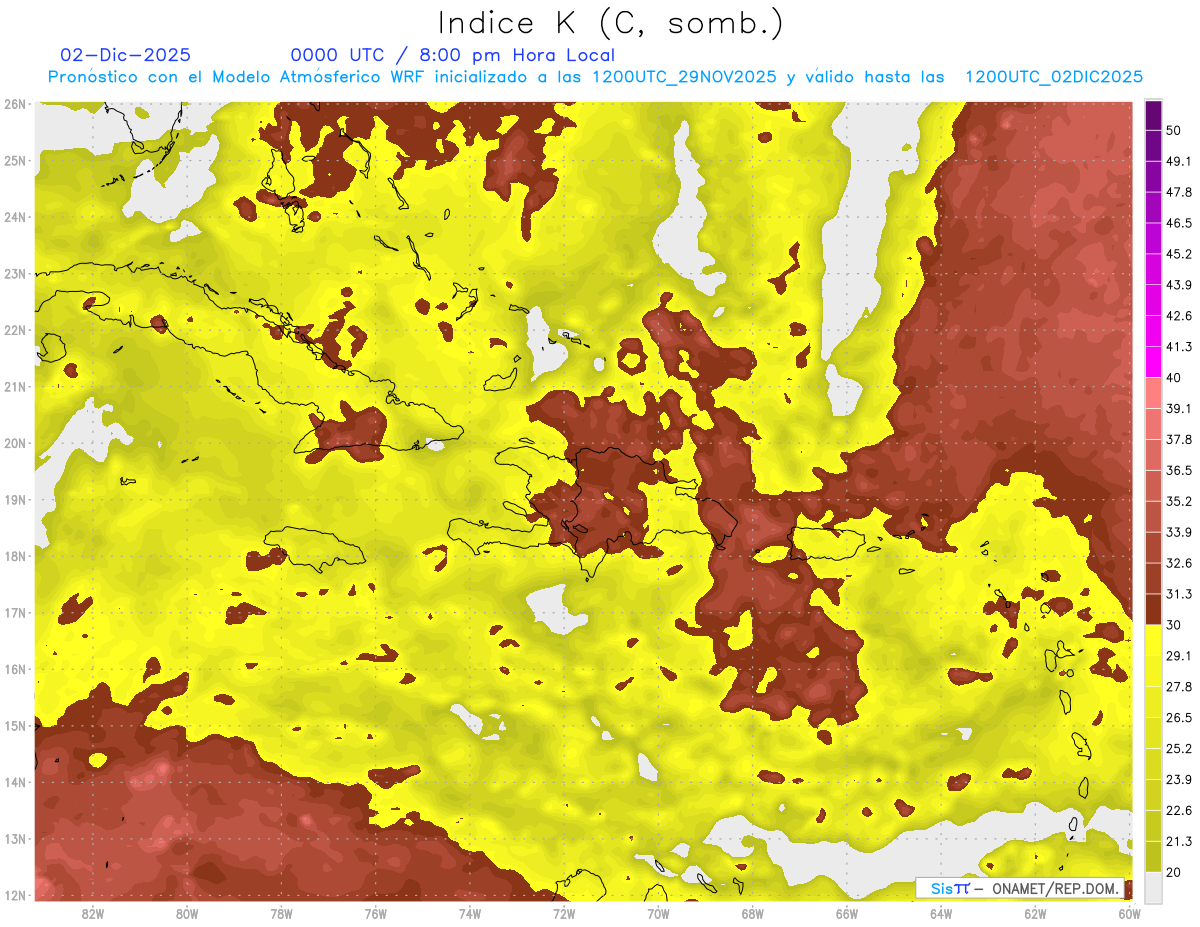The image size is (1200, 927).
Task: Click the colorbar label "39.1"
Action: point(1179,408)
